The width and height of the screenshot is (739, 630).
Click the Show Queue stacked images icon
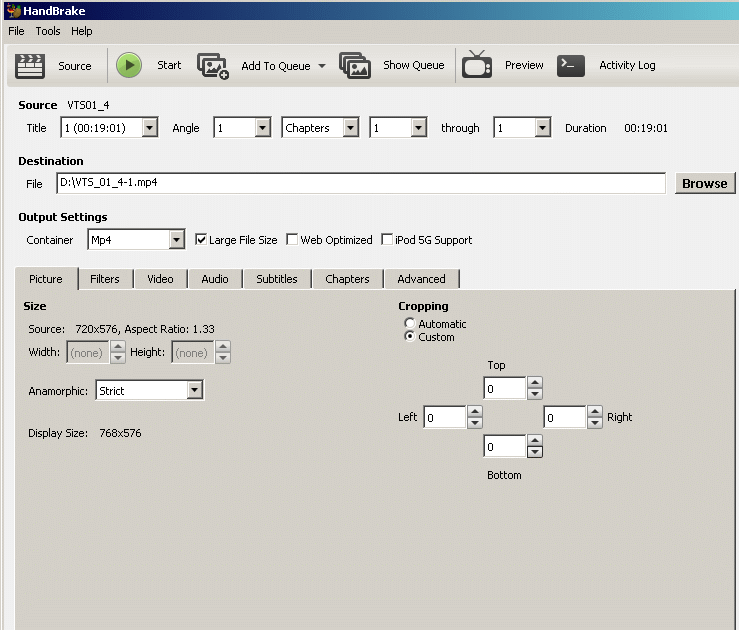coord(355,65)
